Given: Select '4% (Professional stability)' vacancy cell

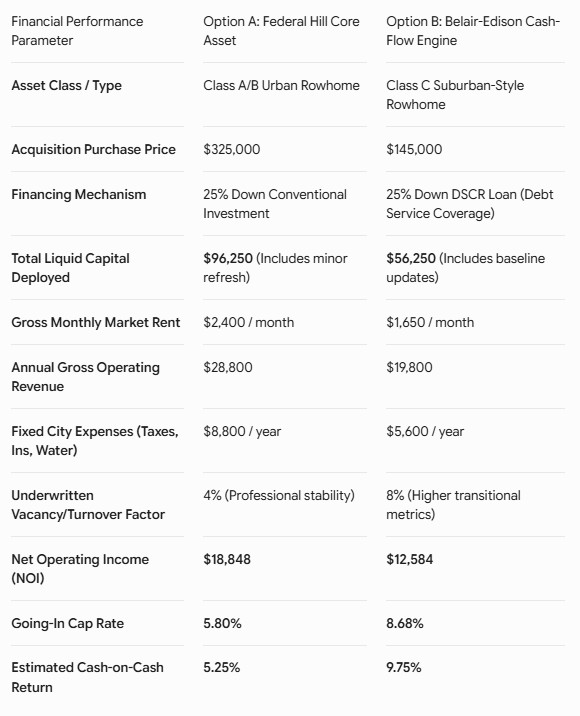Looking at the screenshot, I should pos(279,495).
